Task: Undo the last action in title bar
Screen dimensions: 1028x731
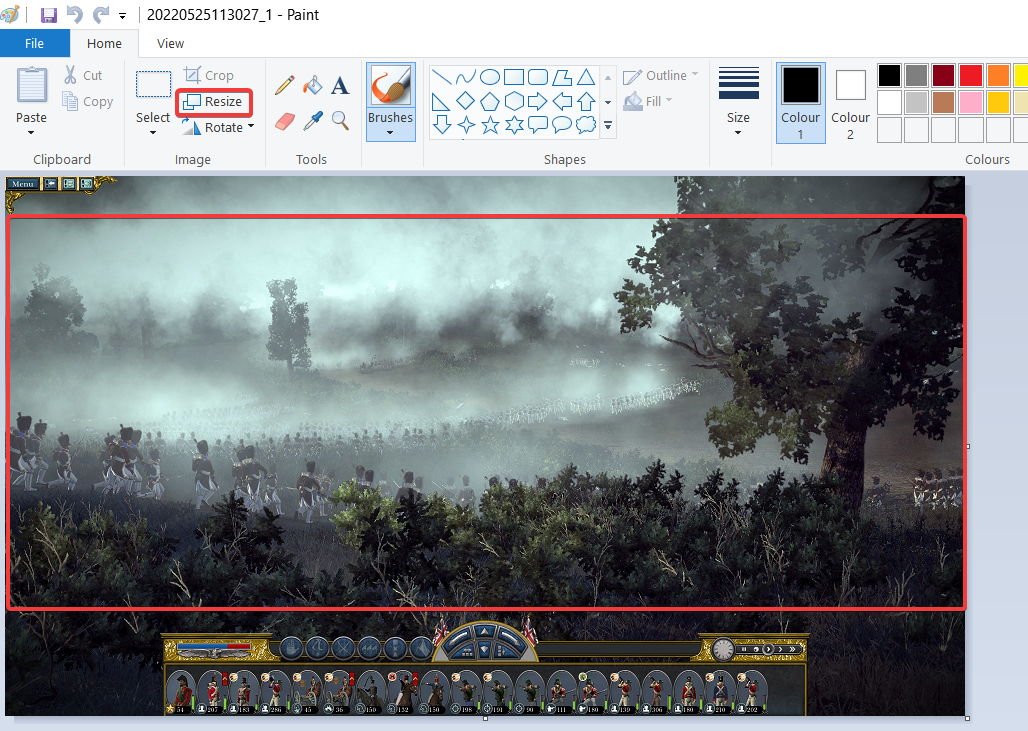Action: (75, 14)
